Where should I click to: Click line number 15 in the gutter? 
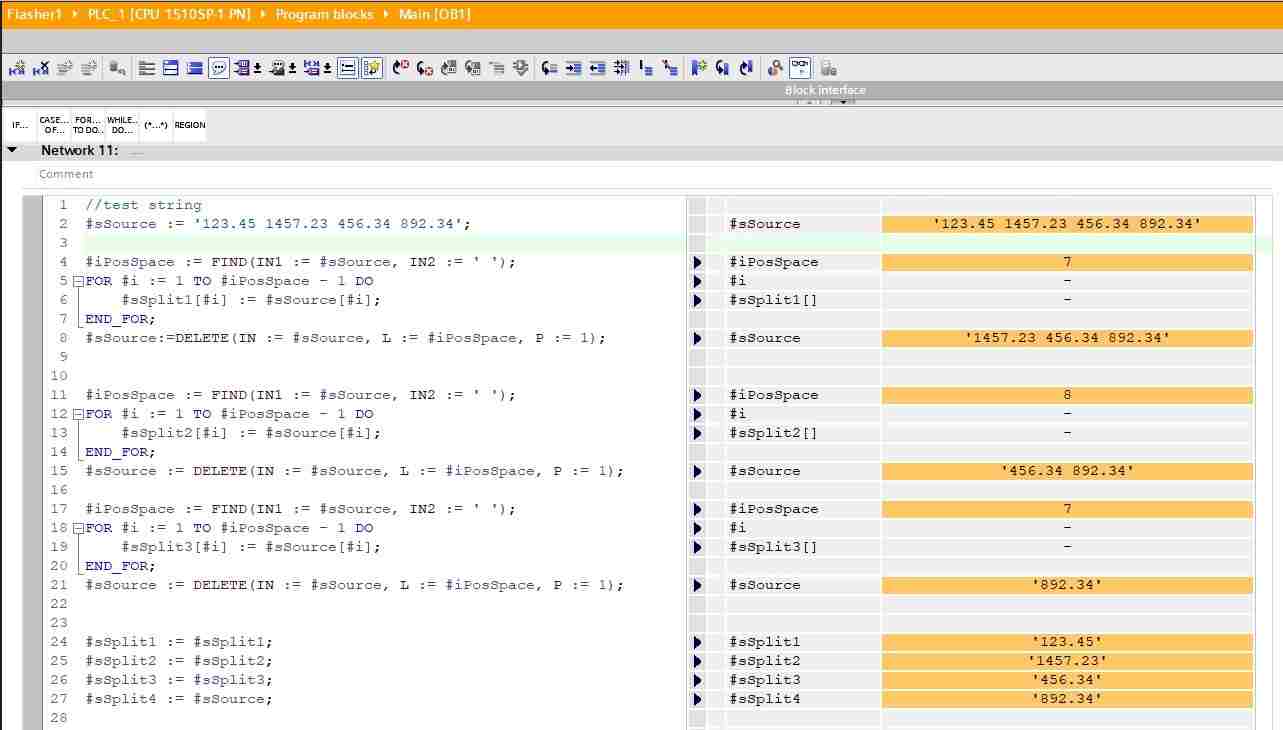tap(58, 471)
